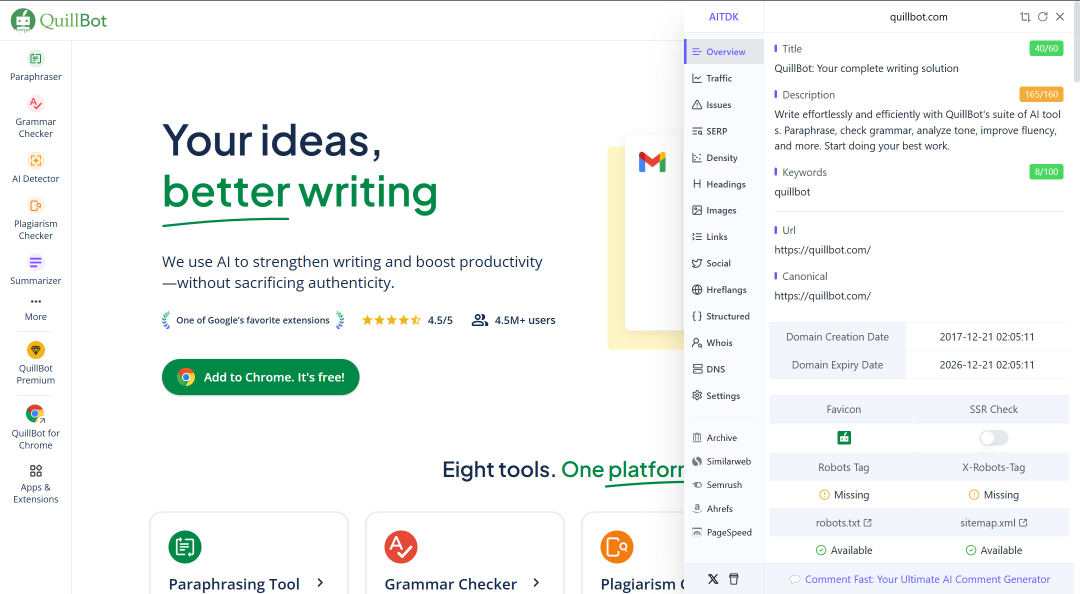
Task: Open QuillBot for Chrome sidebar icon
Action: click(x=36, y=414)
